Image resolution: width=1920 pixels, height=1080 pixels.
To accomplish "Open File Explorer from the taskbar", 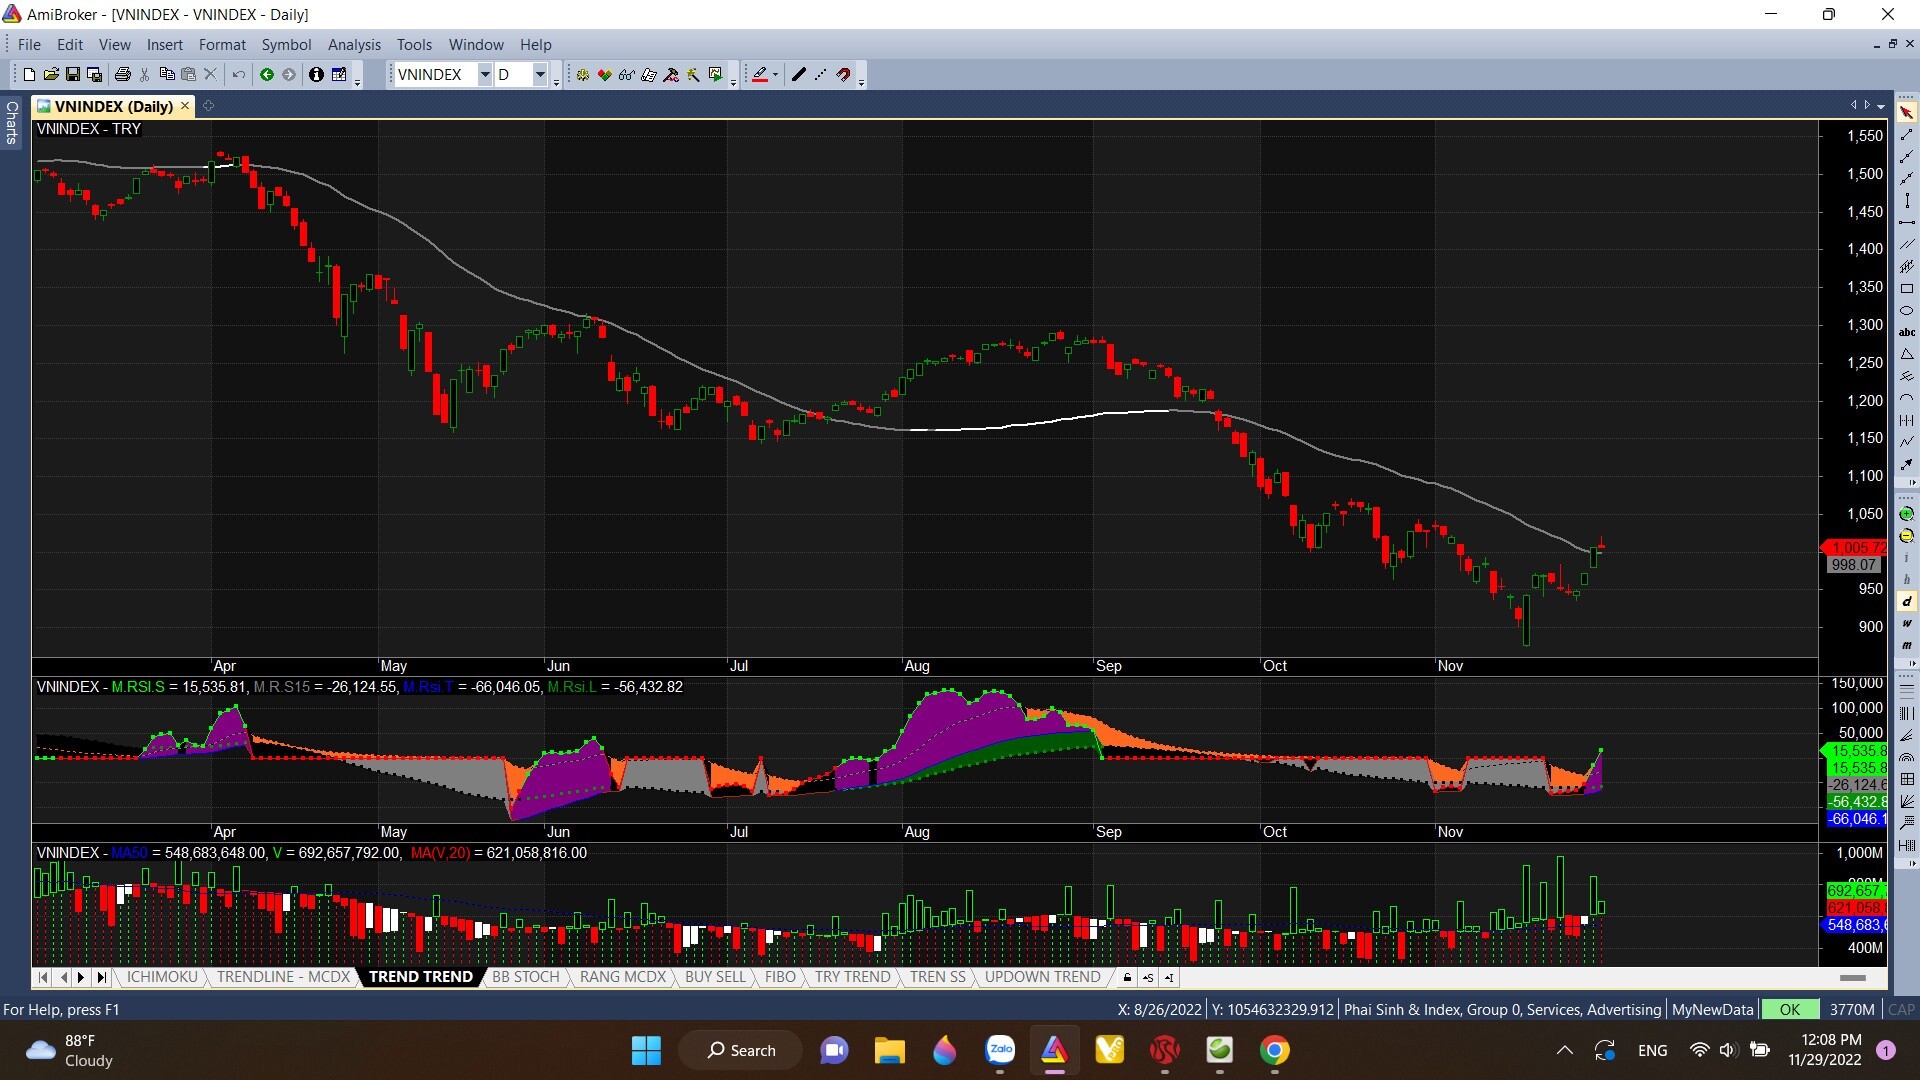I will 889,1051.
